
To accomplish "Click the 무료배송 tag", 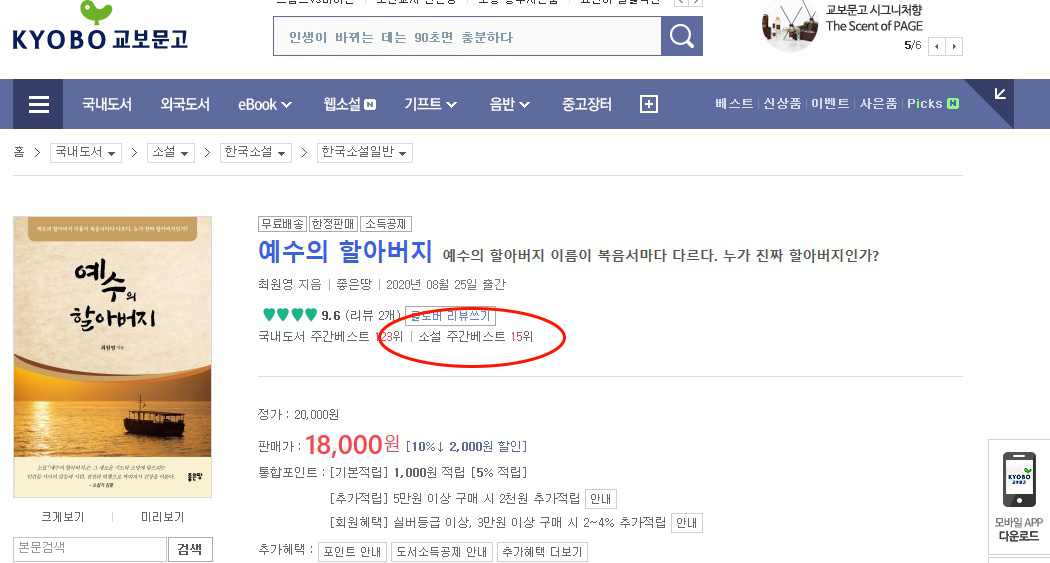I will click(x=282, y=224).
